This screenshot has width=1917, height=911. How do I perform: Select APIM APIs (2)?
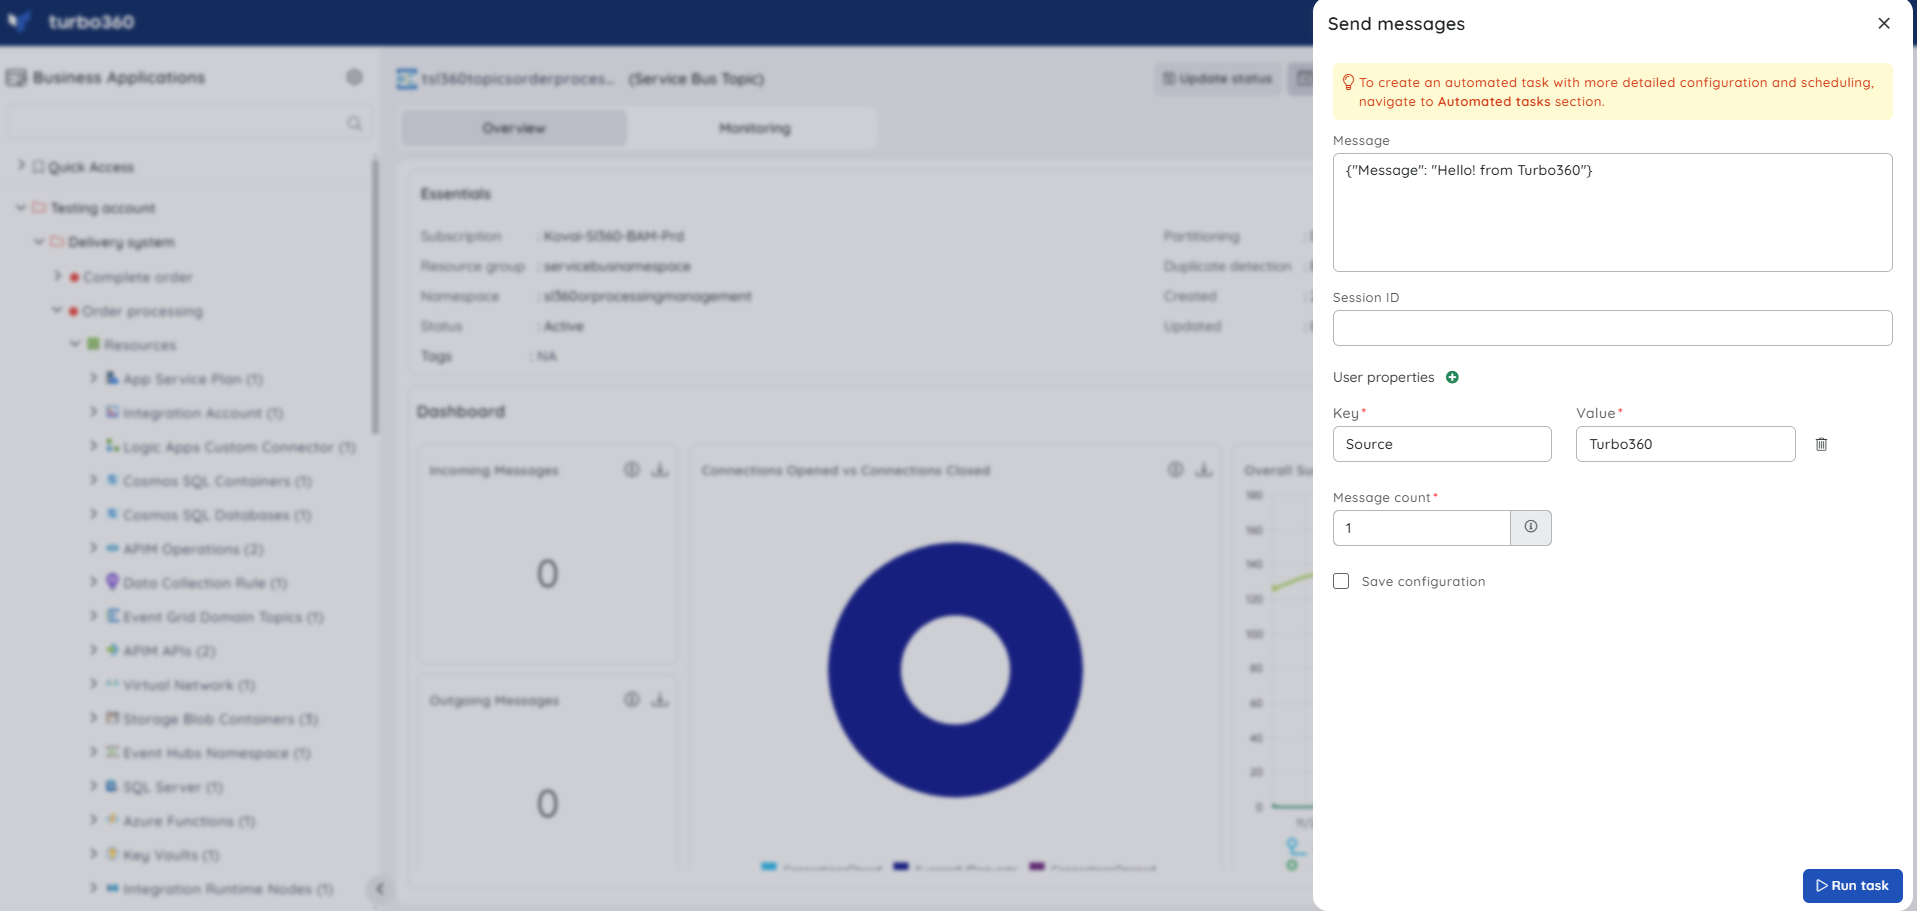point(169,651)
